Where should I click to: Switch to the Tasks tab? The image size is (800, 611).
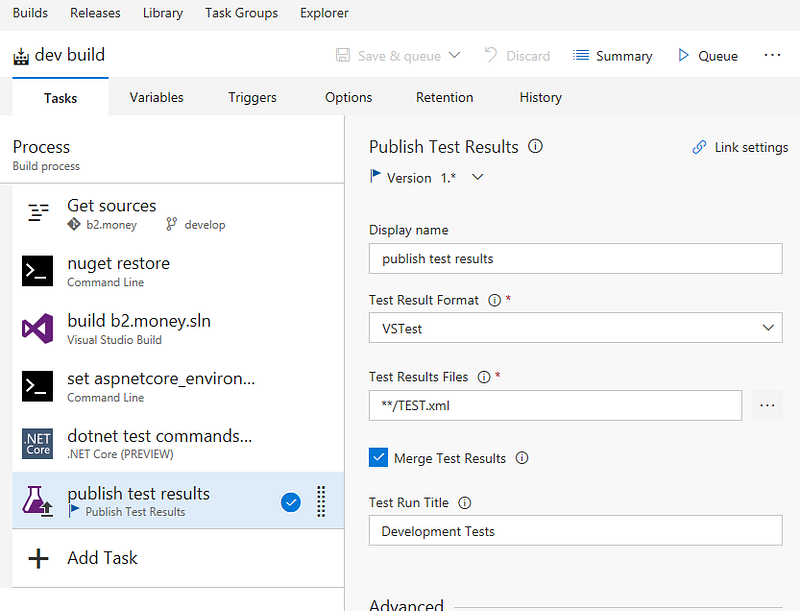(x=60, y=97)
